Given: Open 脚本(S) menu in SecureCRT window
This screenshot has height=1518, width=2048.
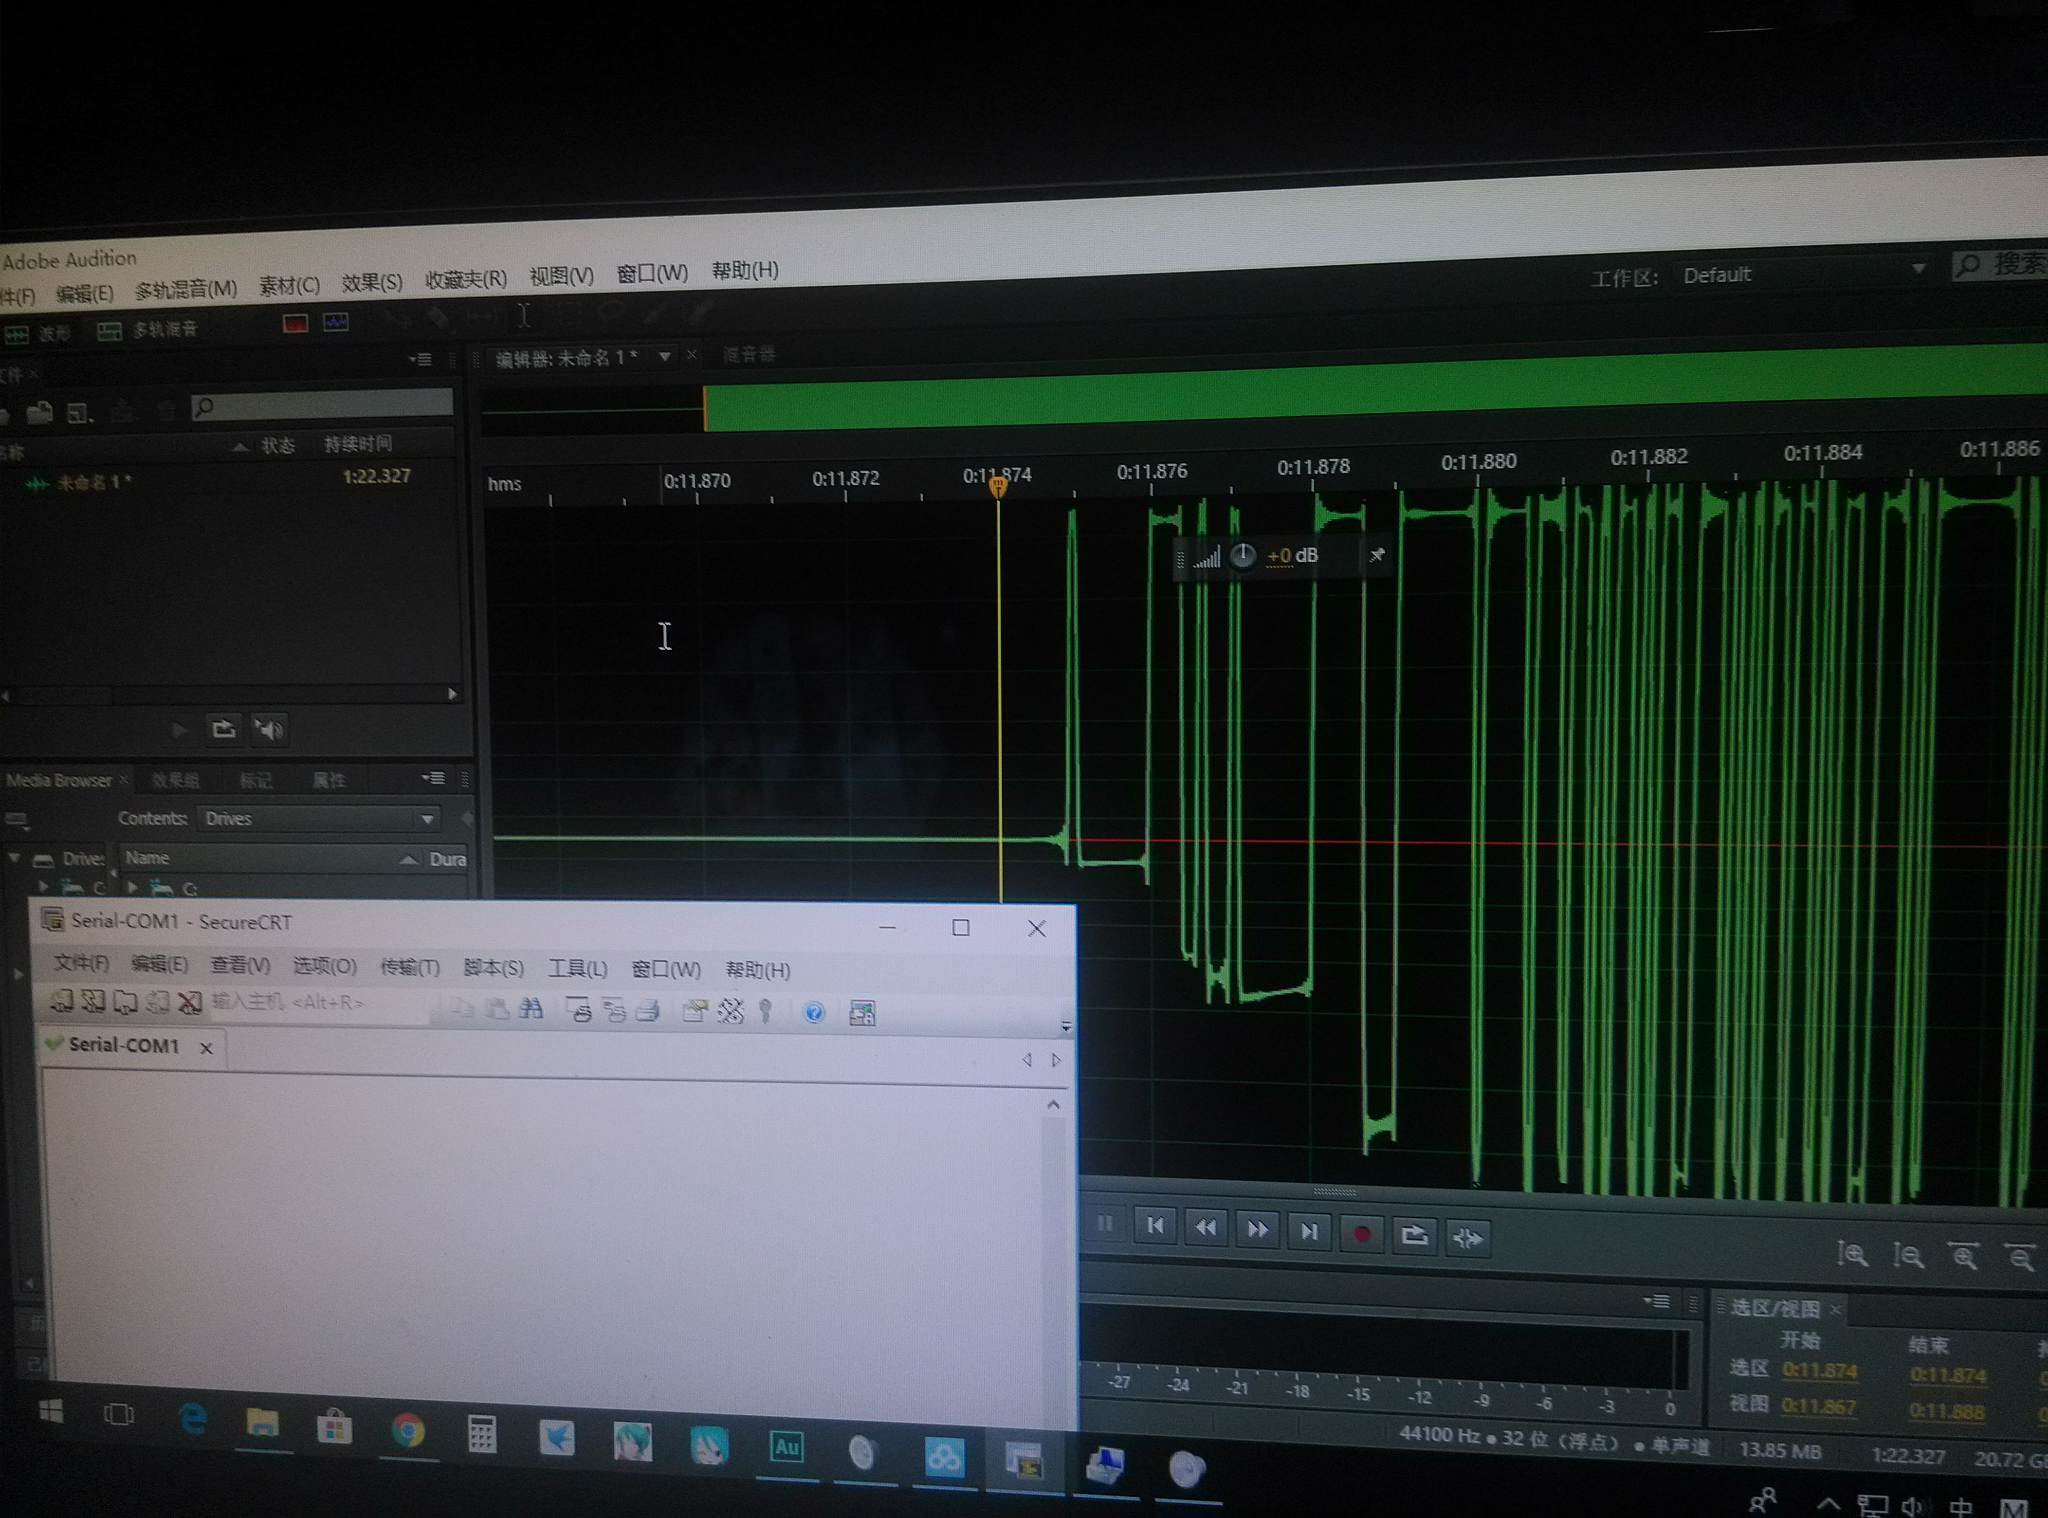Looking at the screenshot, I should 493,968.
